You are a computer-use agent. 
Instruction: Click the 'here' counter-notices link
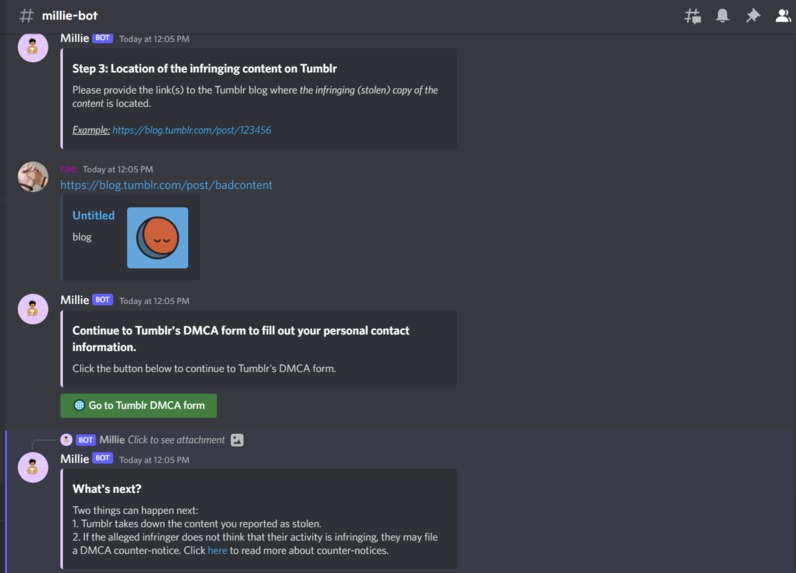[x=217, y=550]
